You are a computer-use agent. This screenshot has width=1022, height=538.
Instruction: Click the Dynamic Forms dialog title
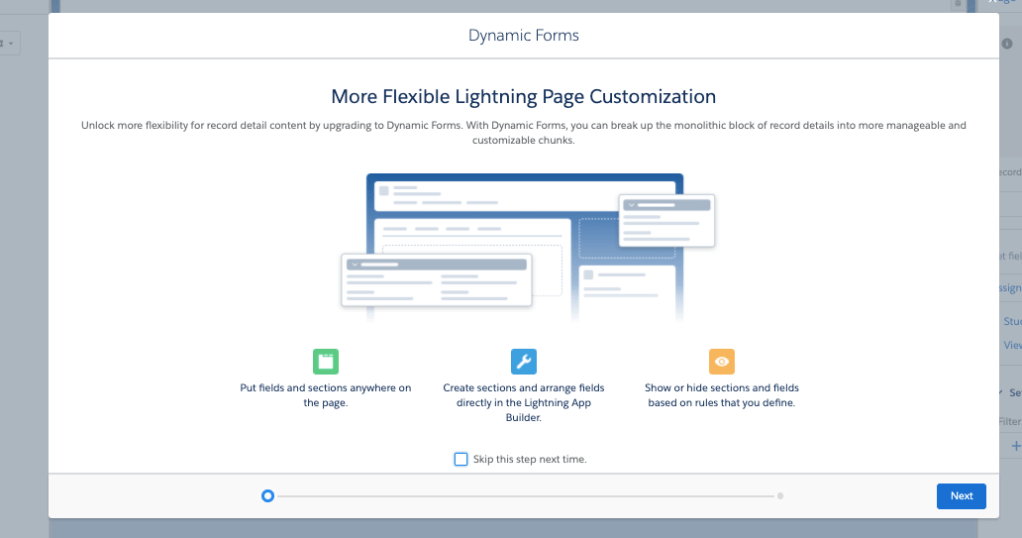click(x=523, y=35)
